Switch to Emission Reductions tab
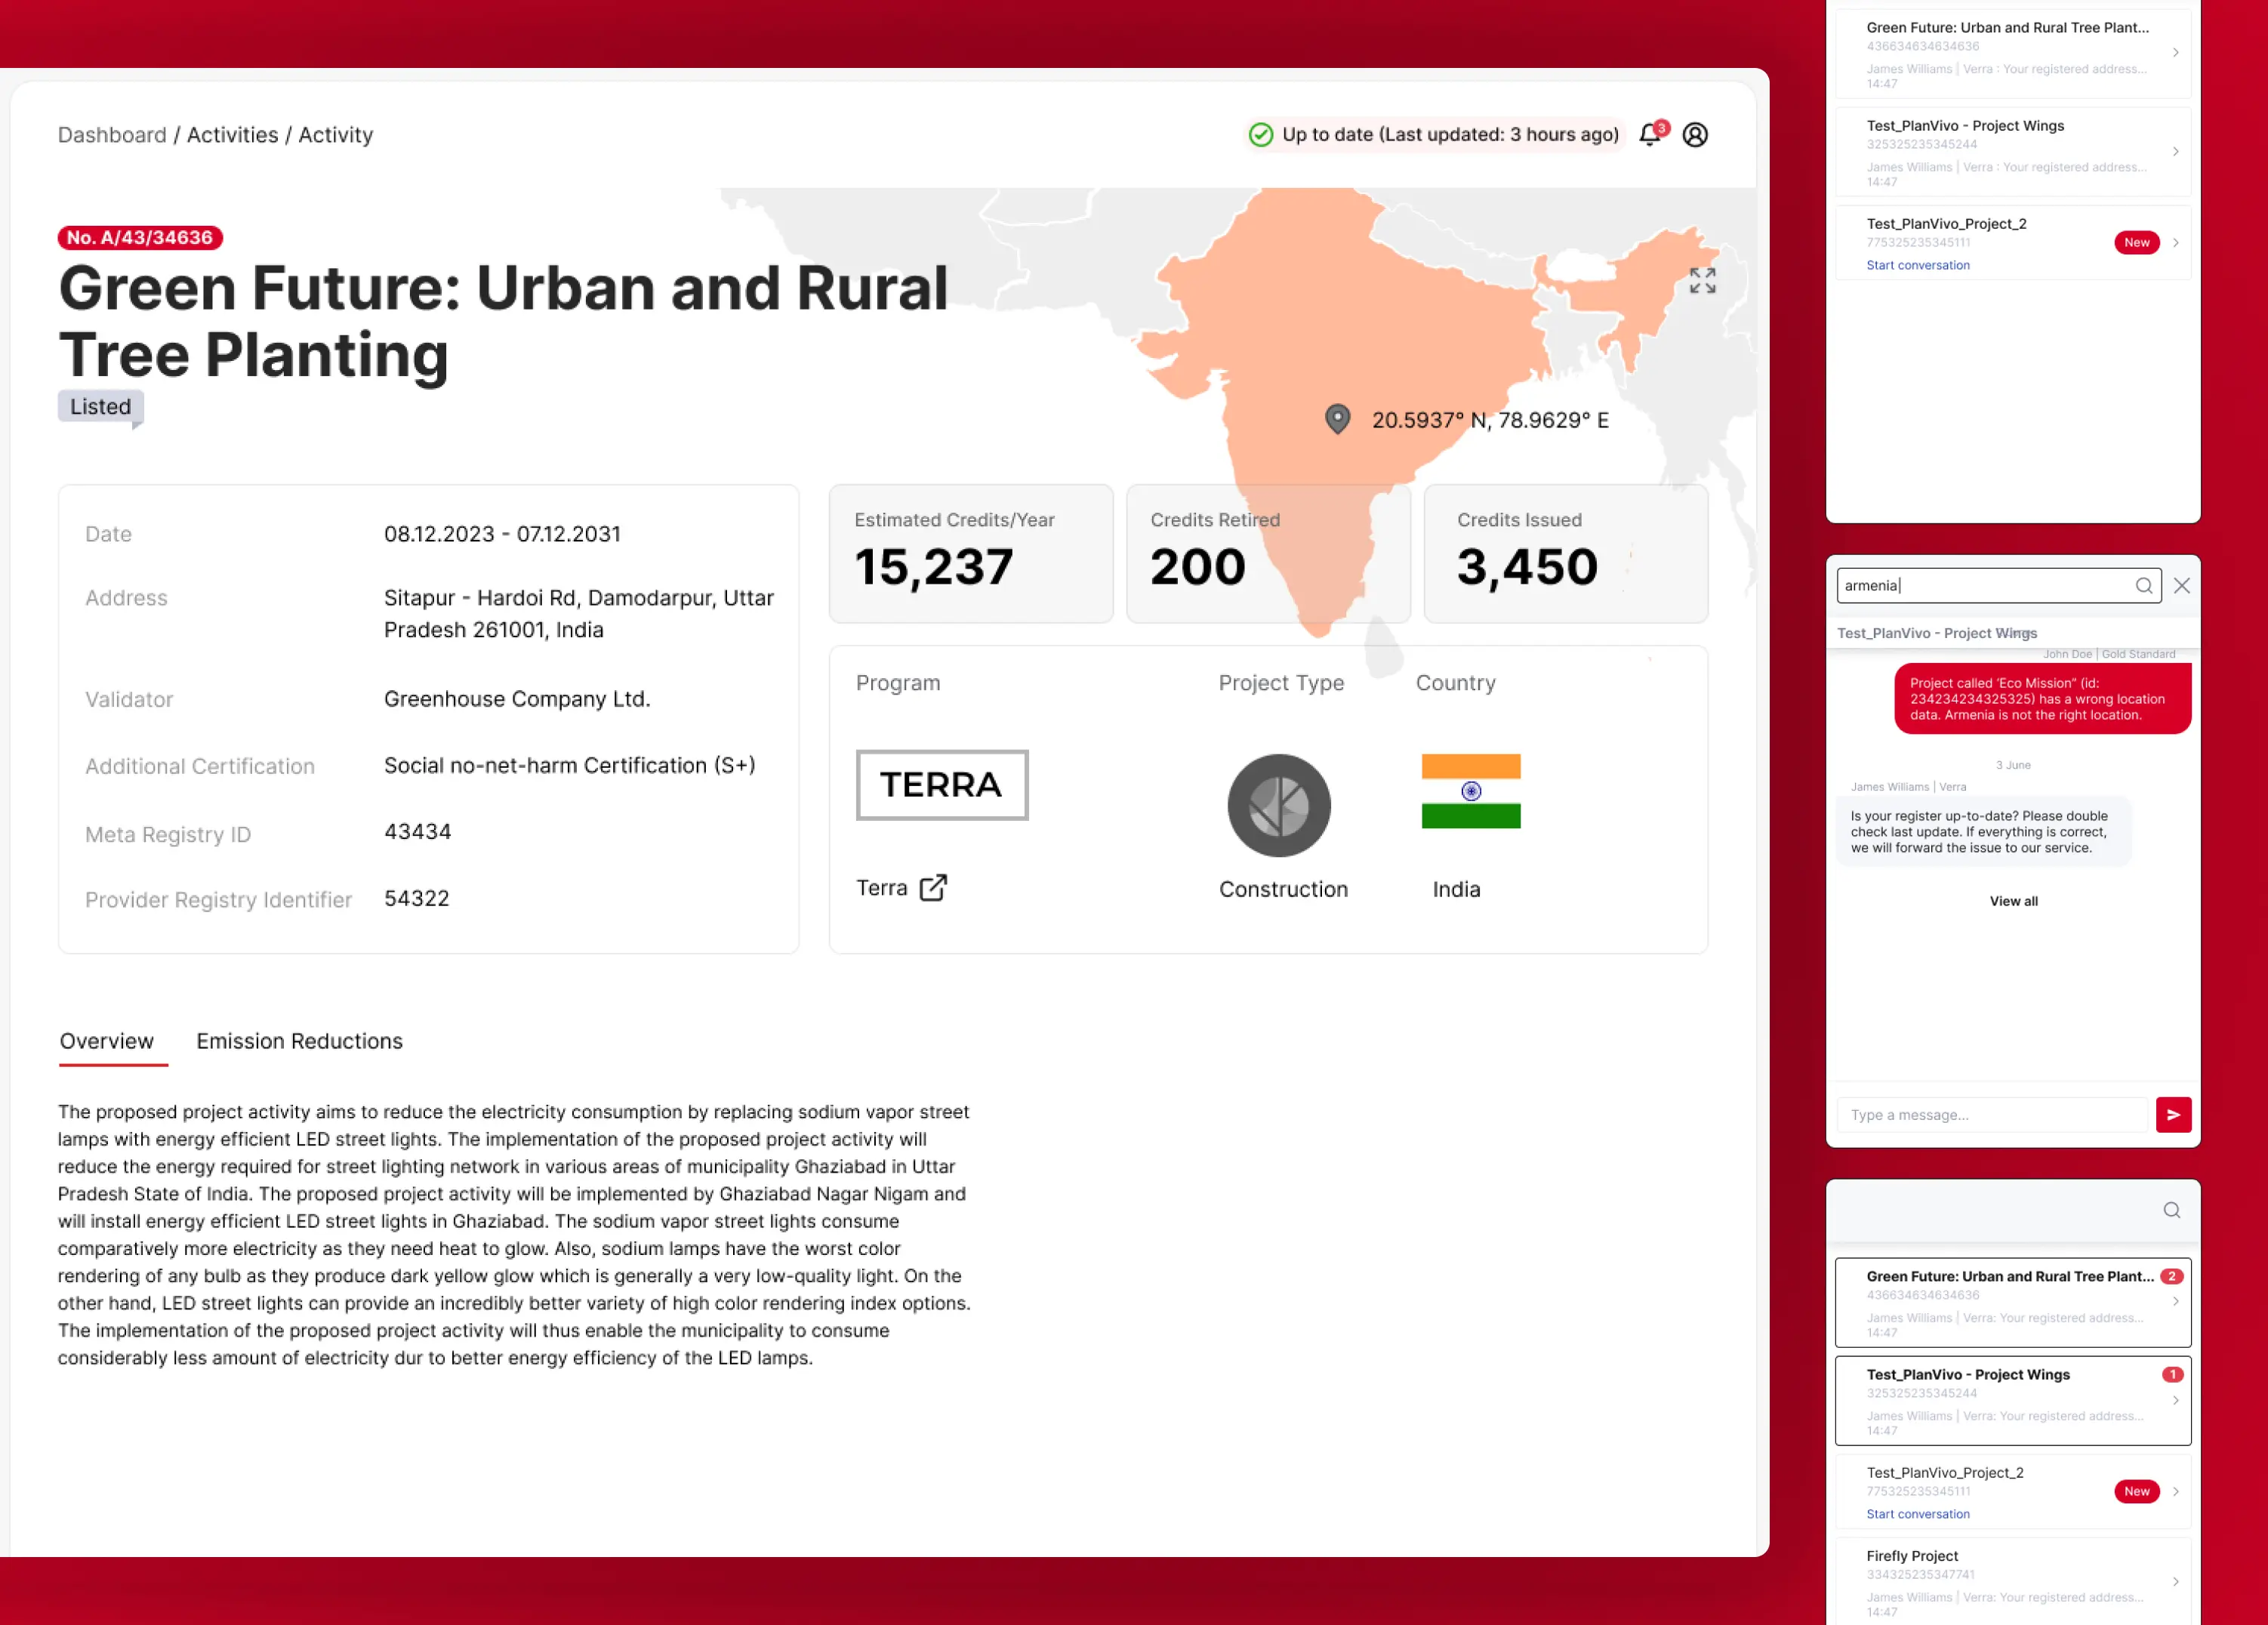This screenshot has width=2268, height=1625. 299,1041
